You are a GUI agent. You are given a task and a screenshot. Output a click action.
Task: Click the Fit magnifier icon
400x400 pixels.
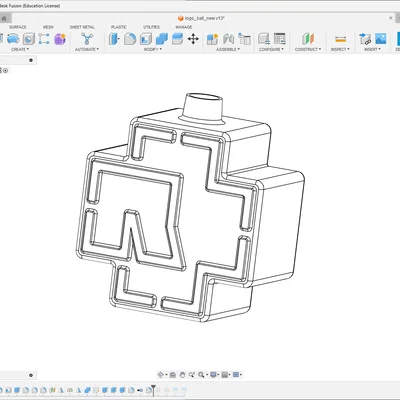201,375
